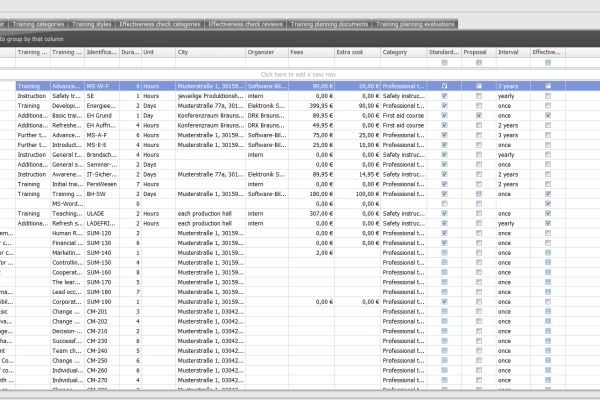Open Effectiveness check categories tab
This screenshot has height=400, width=600.
pyautogui.click(x=160, y=24)
